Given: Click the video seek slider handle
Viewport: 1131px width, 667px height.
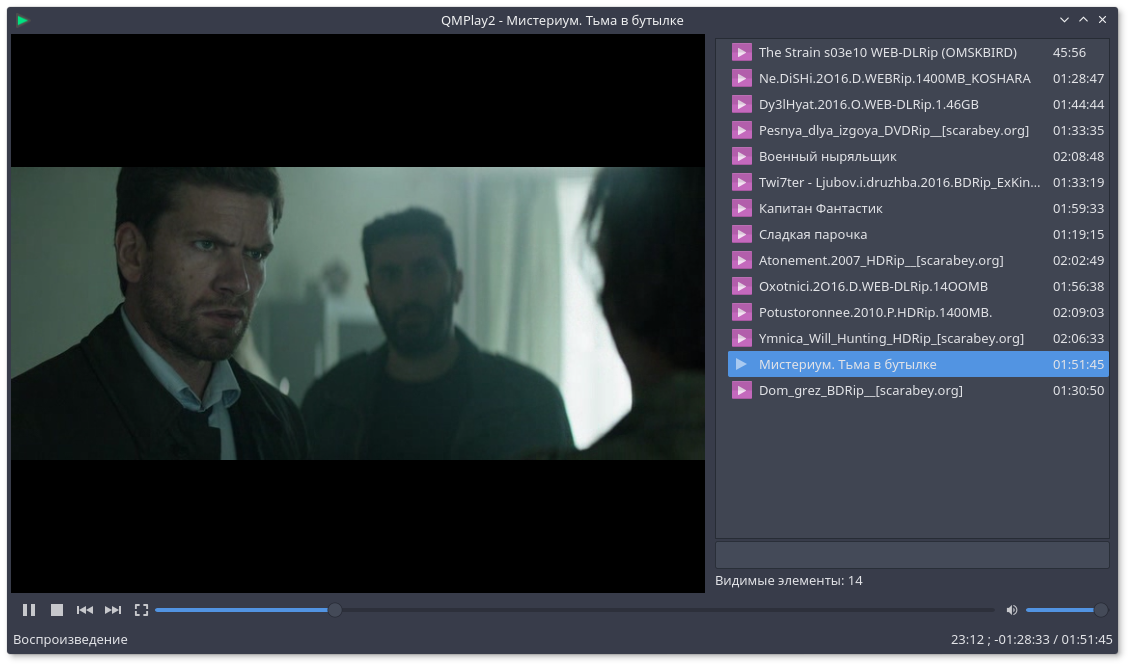Looking at the screenshot, I should pos(335,610).
